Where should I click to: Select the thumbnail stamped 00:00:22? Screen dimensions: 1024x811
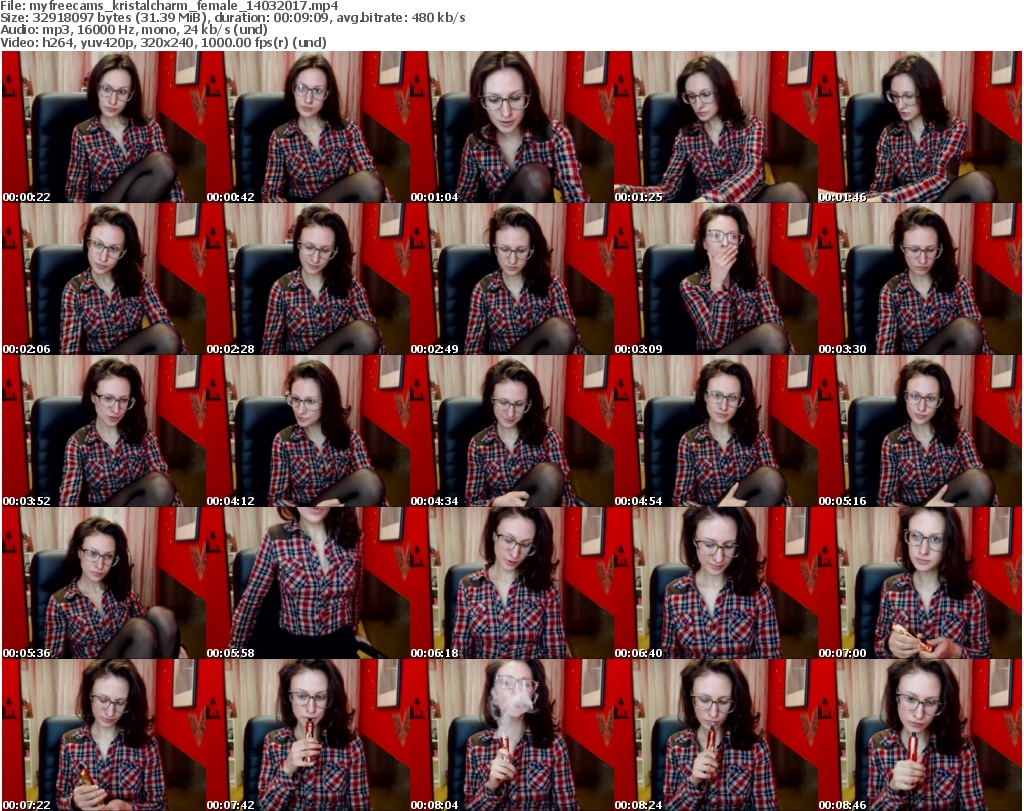[x=103, y=127]
